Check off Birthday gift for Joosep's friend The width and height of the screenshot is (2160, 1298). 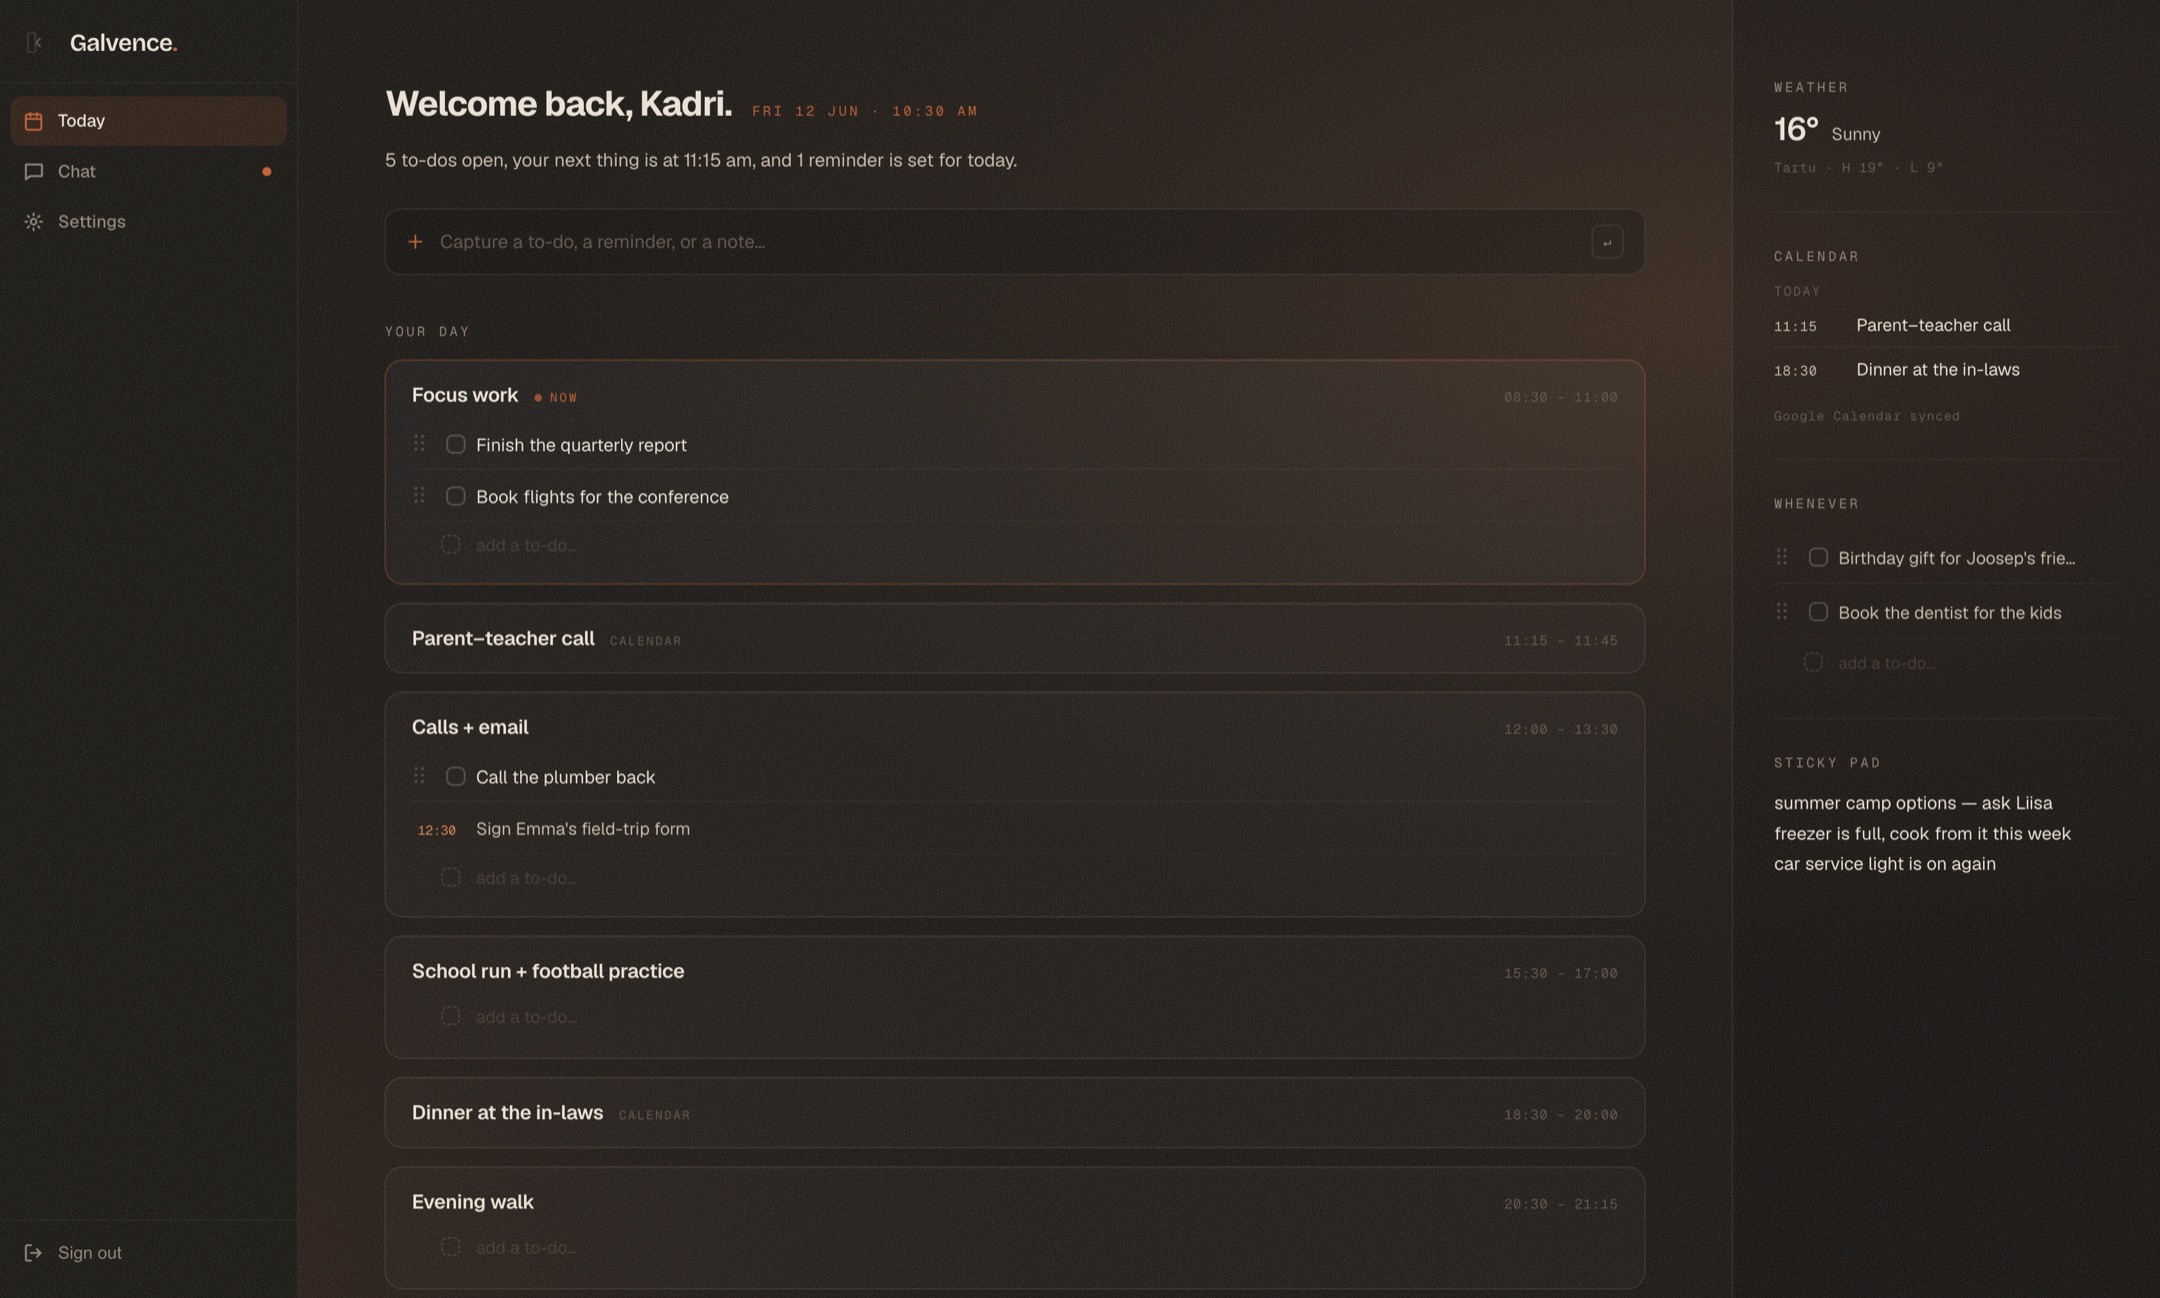pyautogui.click(x=1817, y=557)
